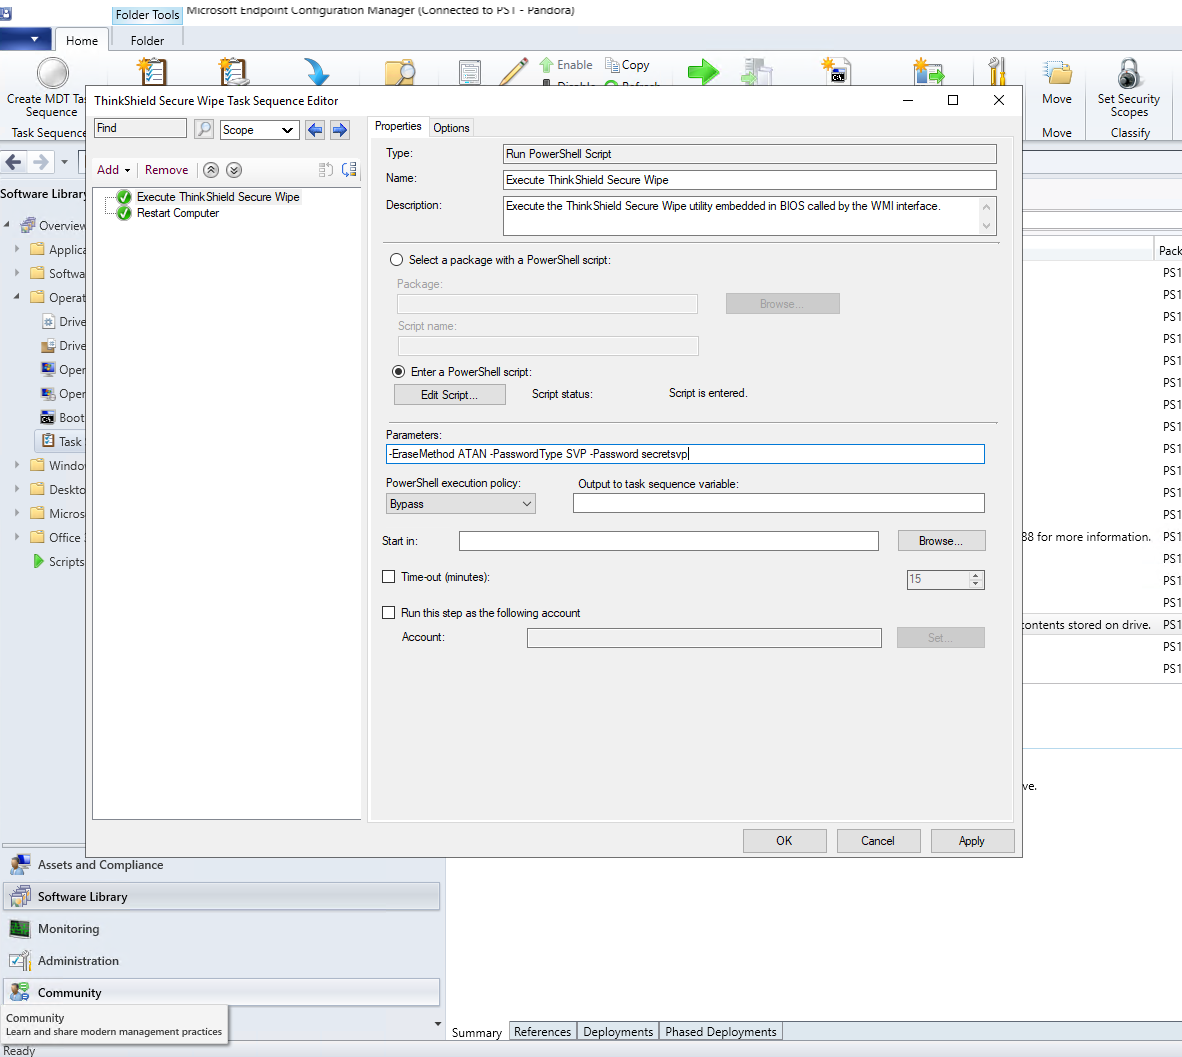Click the navigation back arrow in console
Image resolution: width=1182 pixels, height=1057 pixels.
point(14,161)
